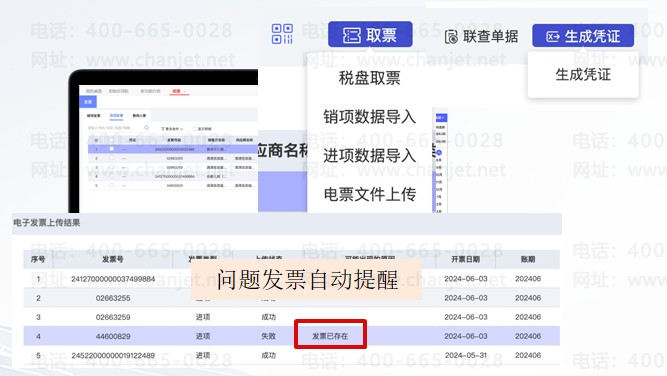667x376 pixels.
Task: Tick the checkbox on laptop table row 1
Action: (111, 149)
